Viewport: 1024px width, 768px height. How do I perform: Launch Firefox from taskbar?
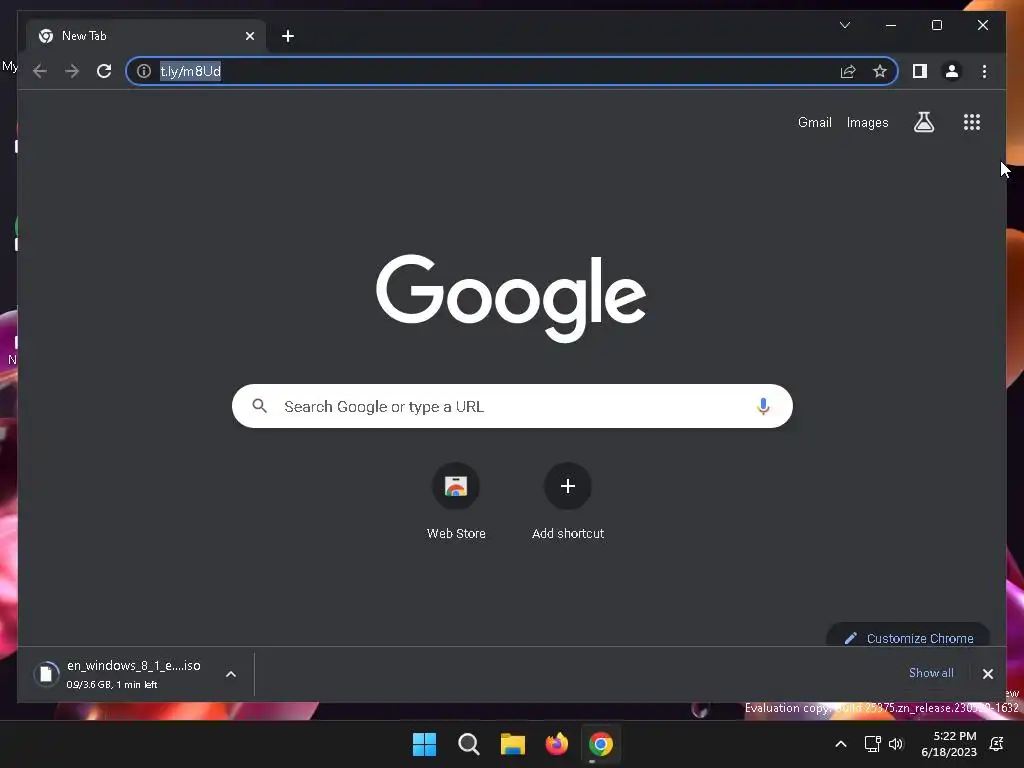[x=556, y=744]
